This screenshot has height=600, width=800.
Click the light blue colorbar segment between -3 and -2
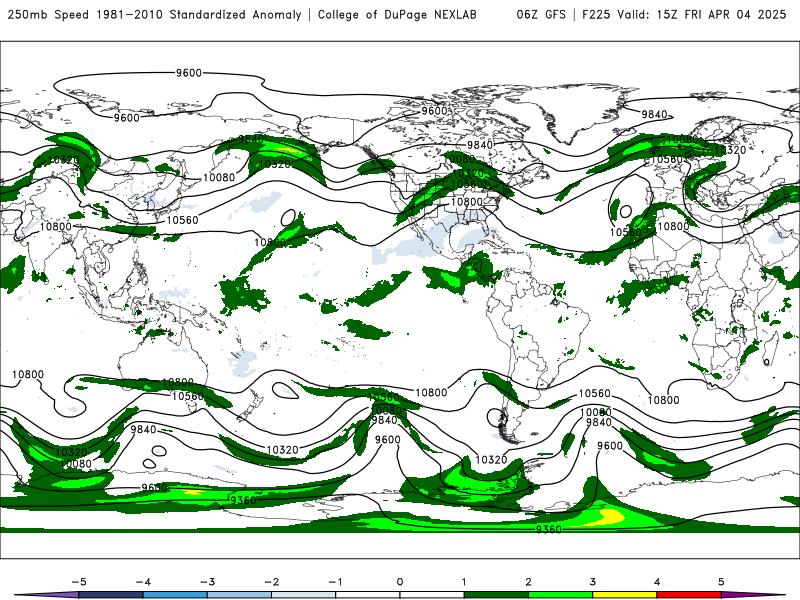239,595
